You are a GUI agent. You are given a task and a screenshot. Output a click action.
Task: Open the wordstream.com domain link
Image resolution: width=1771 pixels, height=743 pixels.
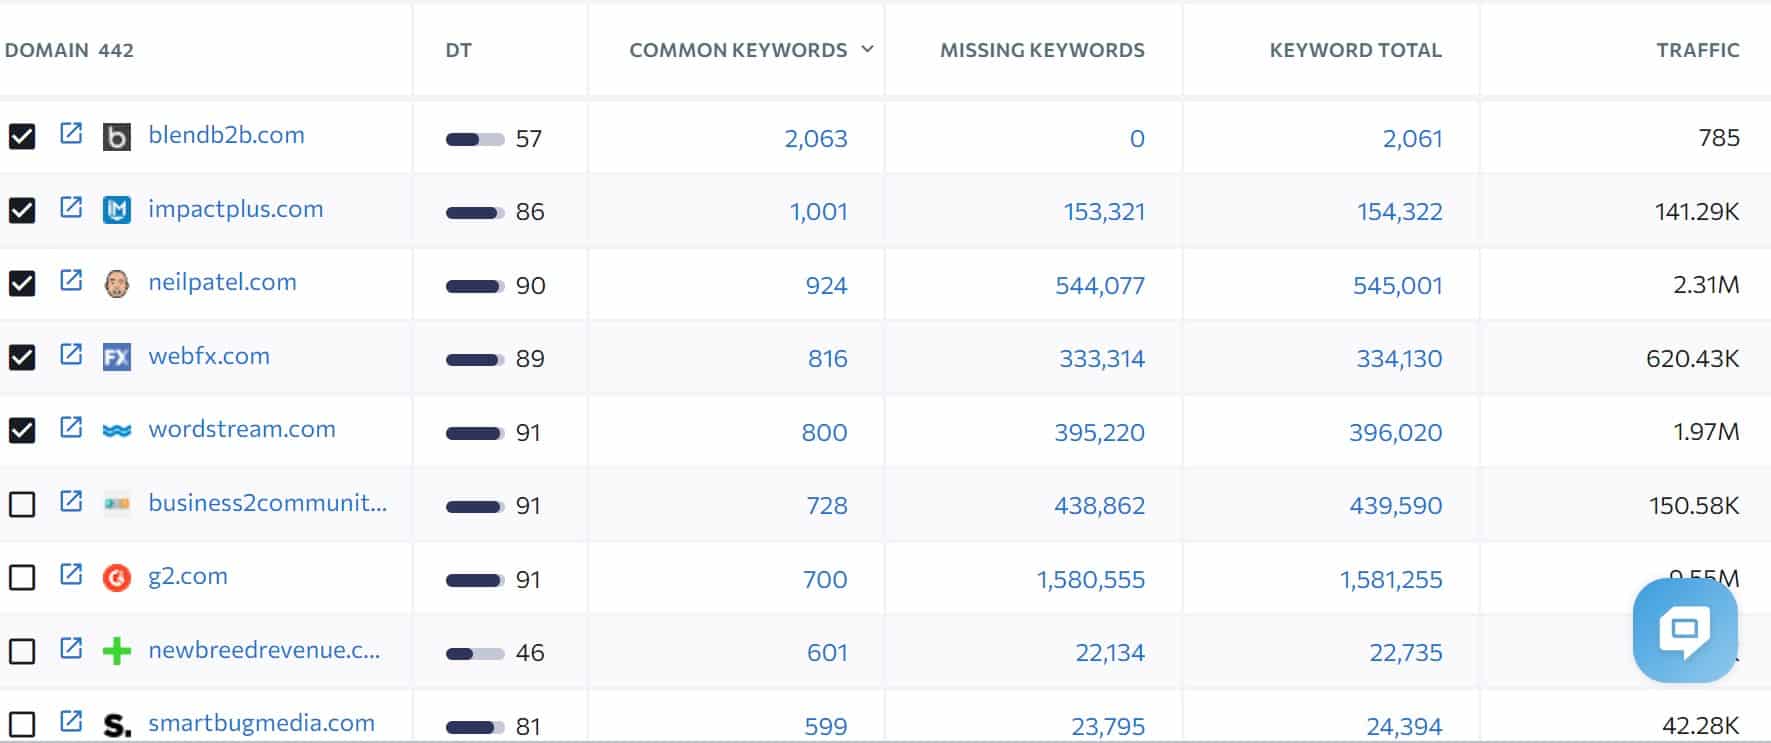pos(242,429)
